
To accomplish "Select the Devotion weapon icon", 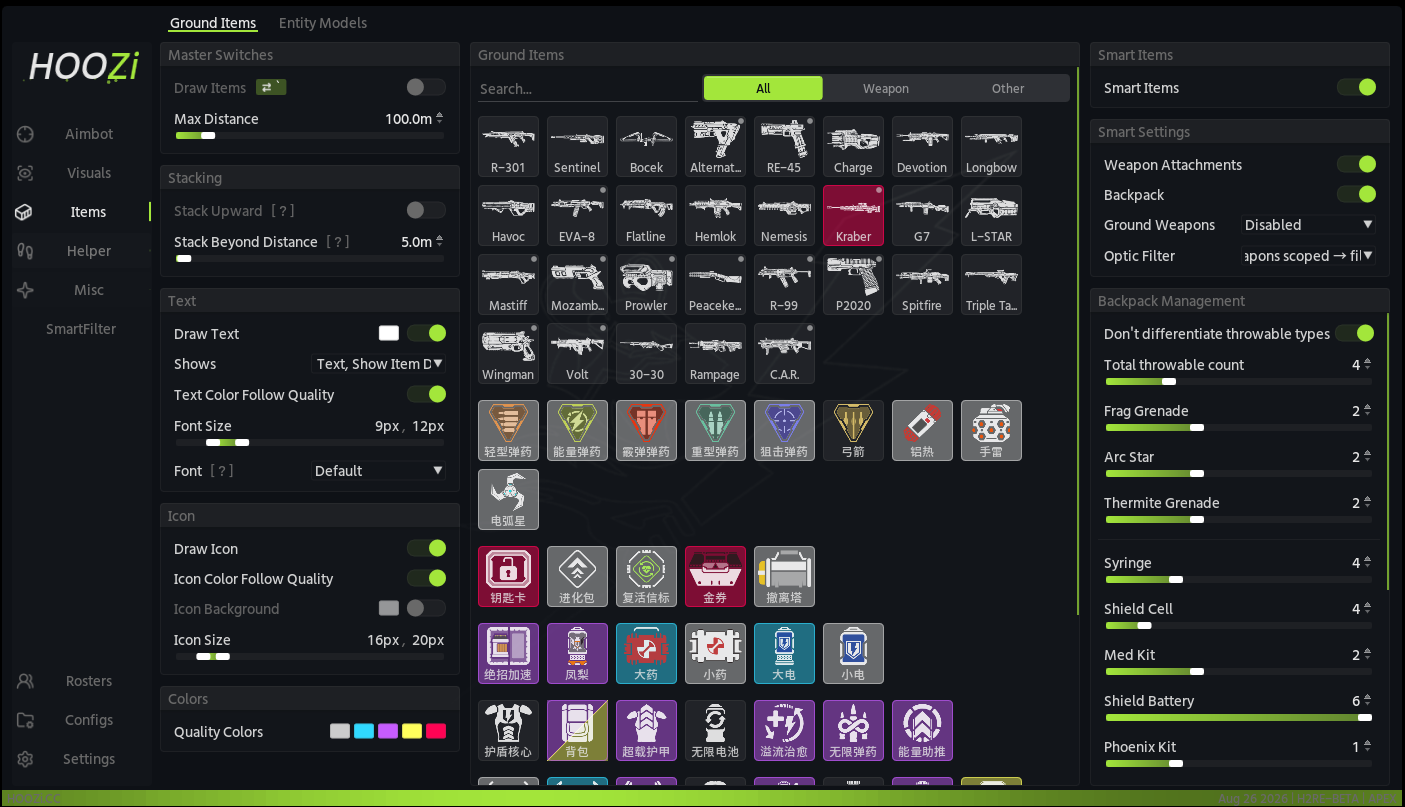I will pyautogui.click(x=922, y=146).
